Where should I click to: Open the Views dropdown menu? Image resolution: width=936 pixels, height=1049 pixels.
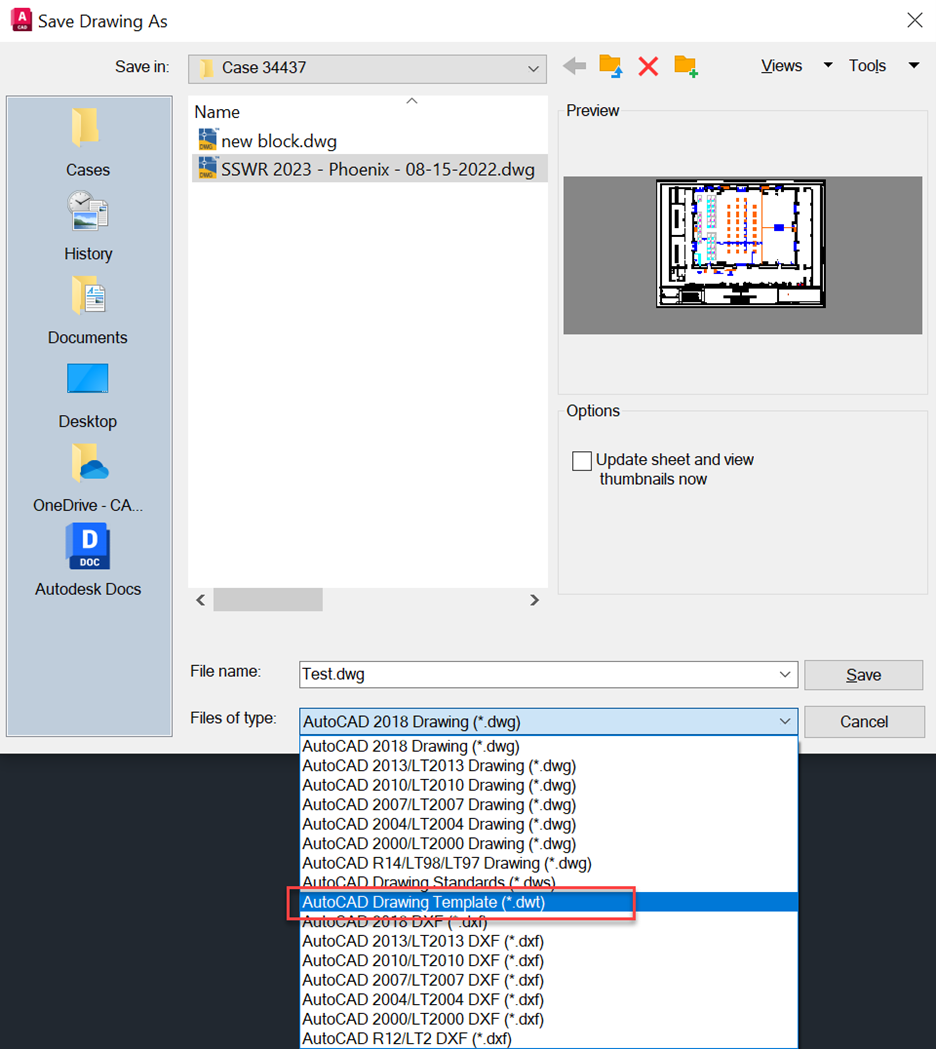(796, 66)
